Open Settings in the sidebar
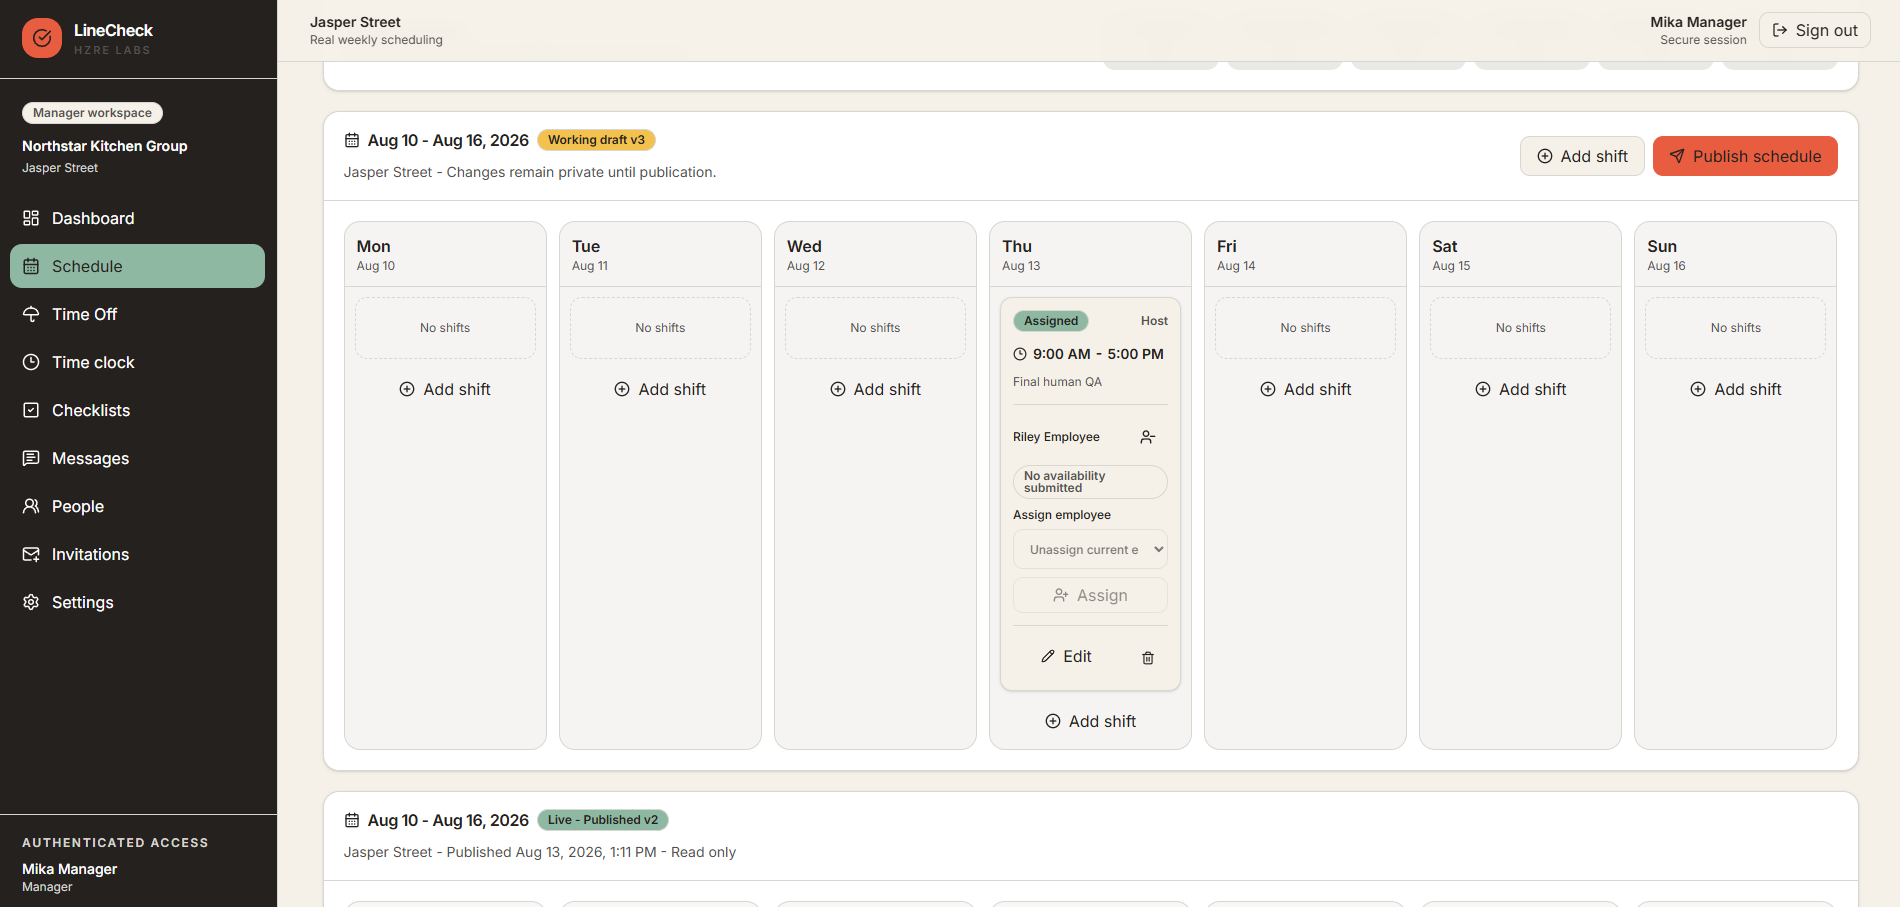 pyautogui.click(x=137, y=602)
